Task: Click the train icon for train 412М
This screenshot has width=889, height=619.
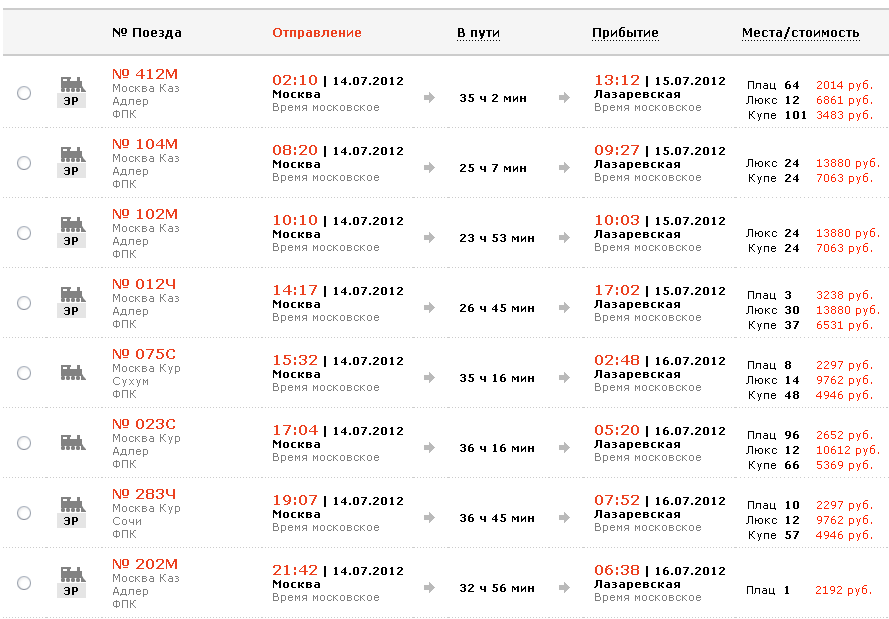Action: [72, 92]
